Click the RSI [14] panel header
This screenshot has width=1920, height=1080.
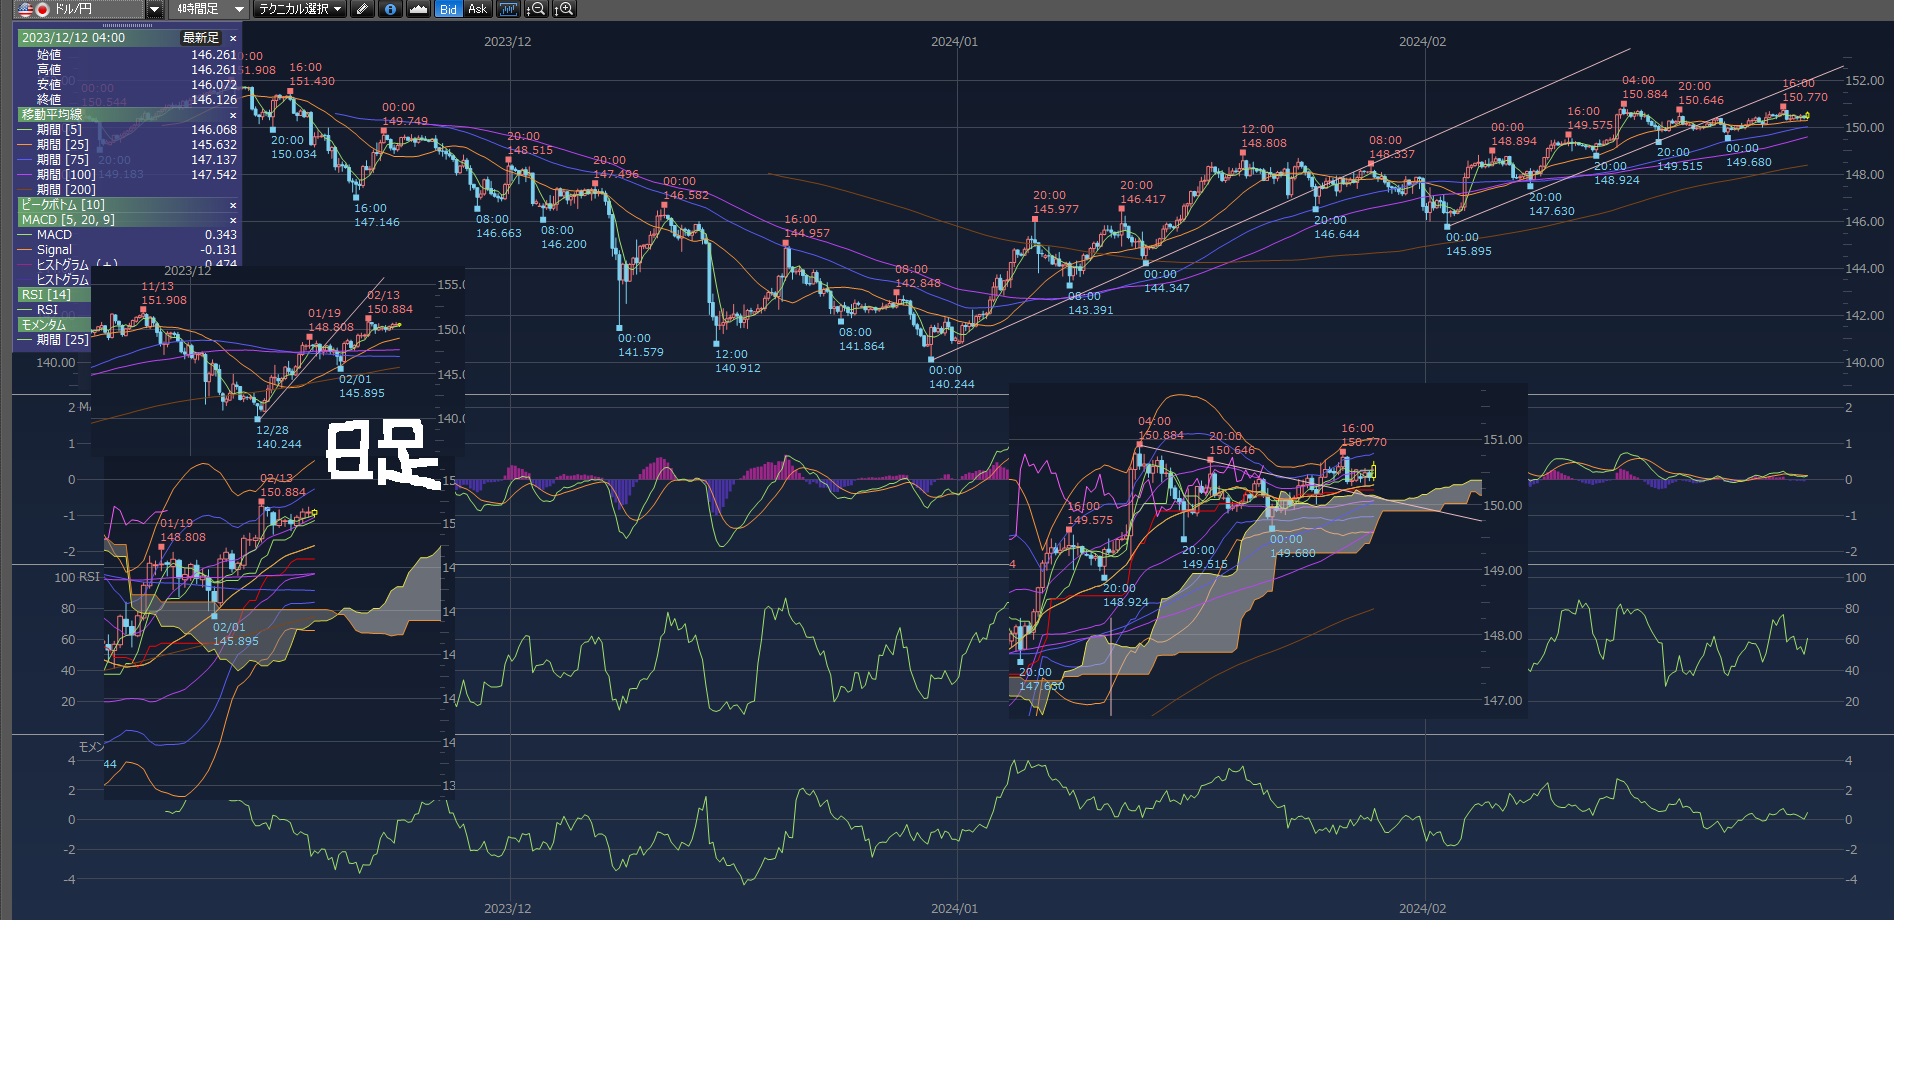click(x=46, y=295)
